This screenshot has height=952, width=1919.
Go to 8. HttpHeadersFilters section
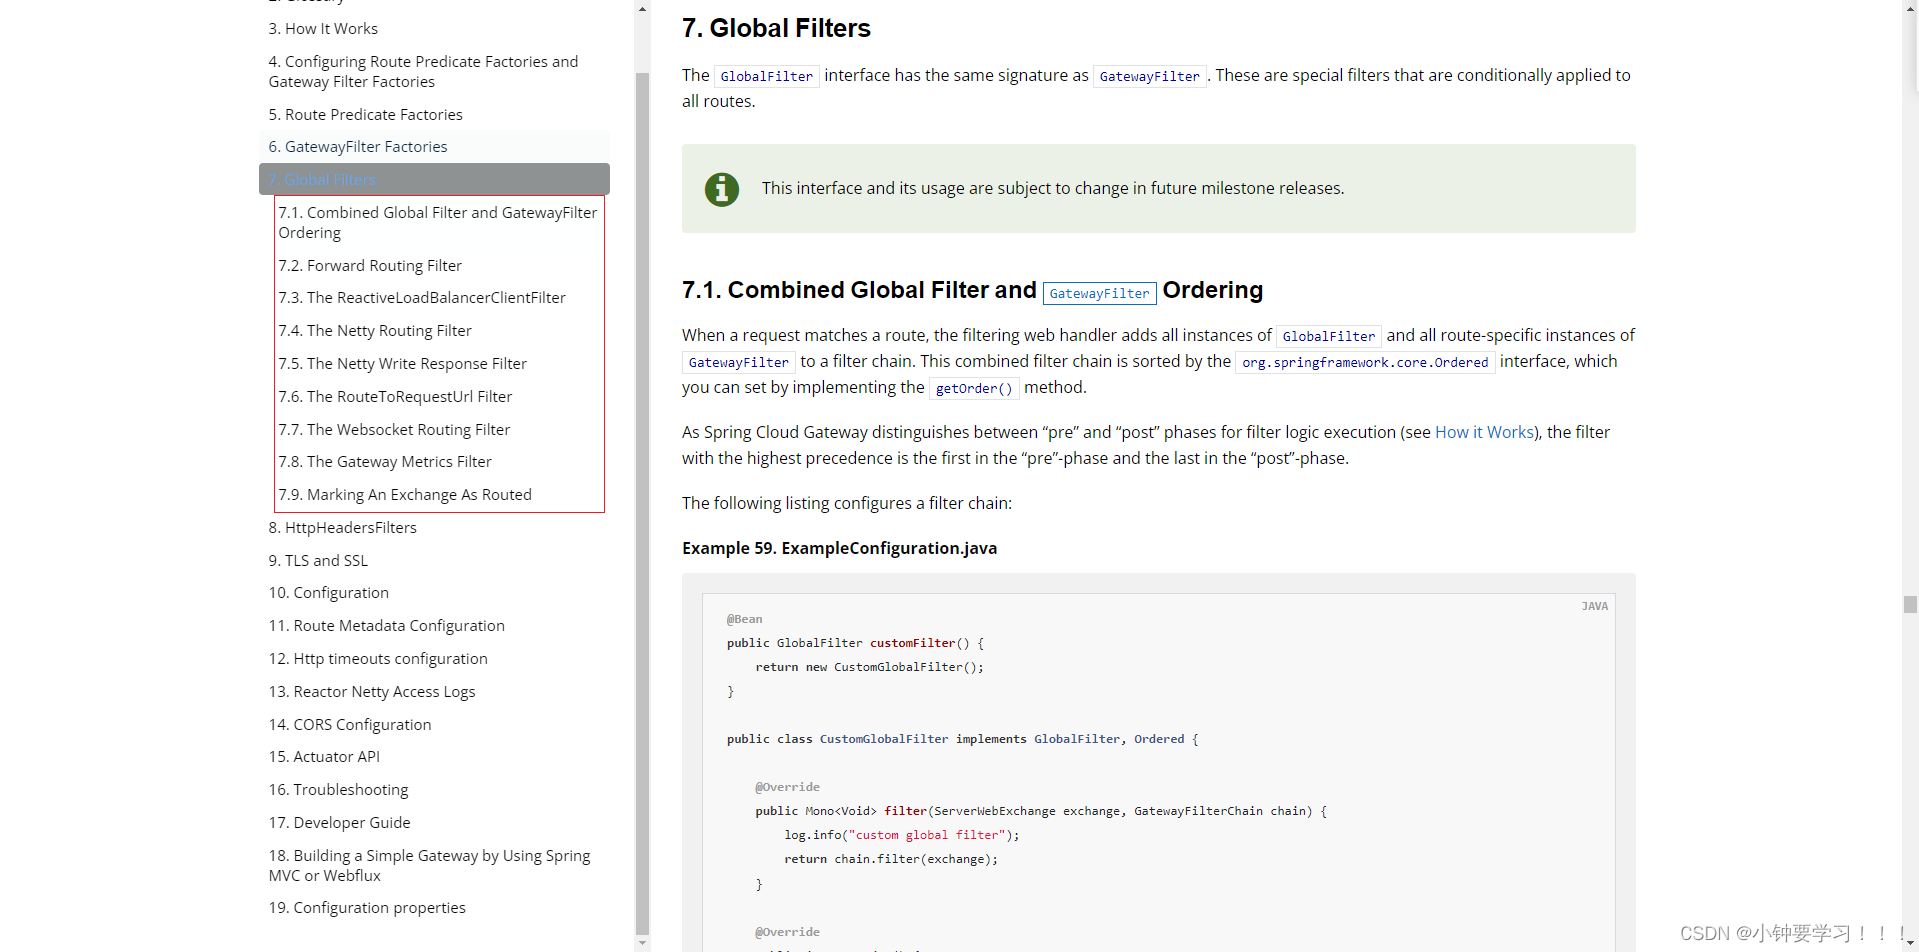(x=342, y=528)
